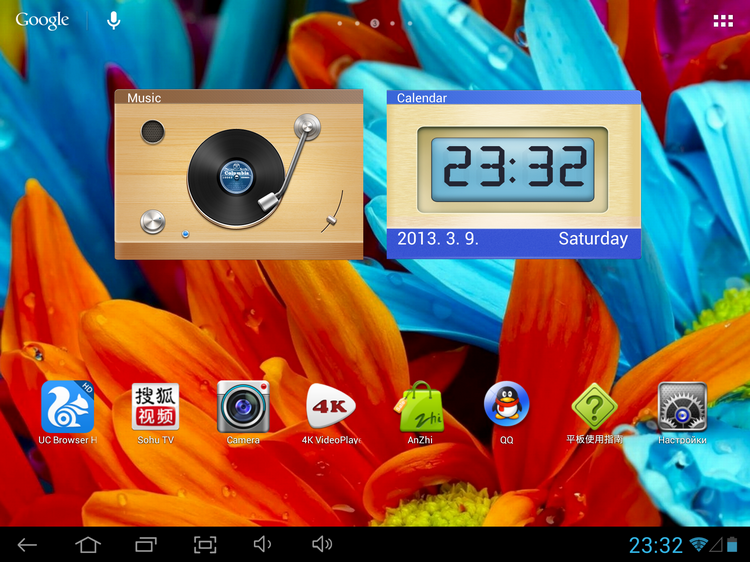Screen dimensions: 750x562
Task: Raise volume with speaker-up icon
Action: pyautogui.click(x=322, y=544)
